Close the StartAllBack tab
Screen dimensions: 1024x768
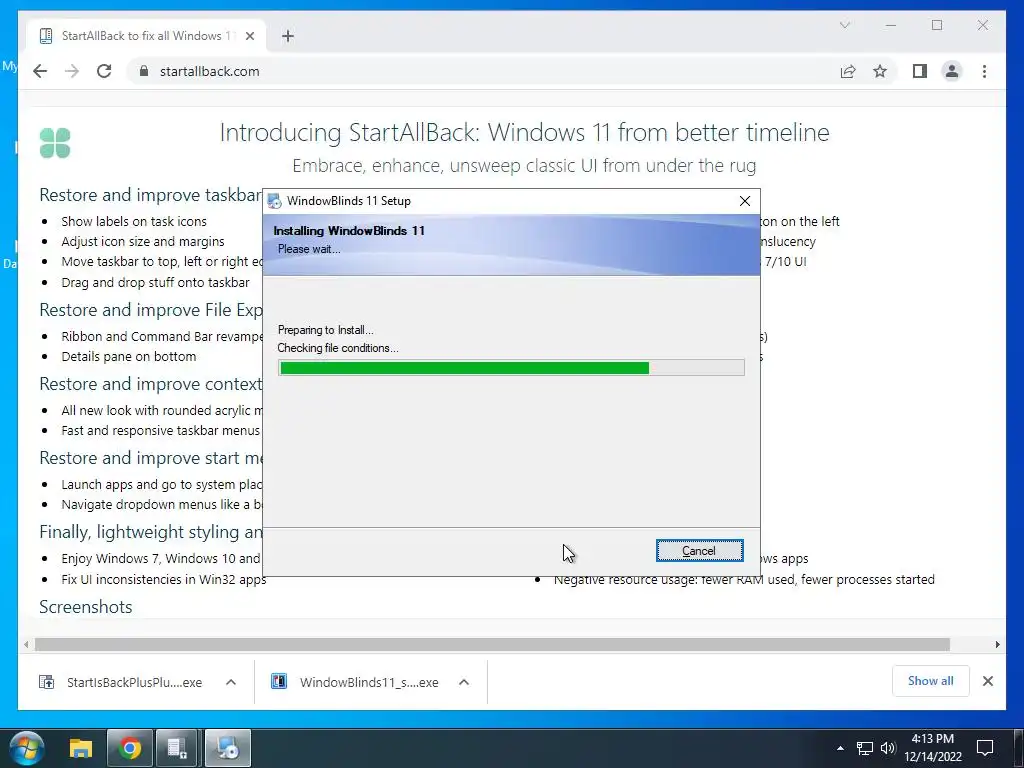click(249, 36)
